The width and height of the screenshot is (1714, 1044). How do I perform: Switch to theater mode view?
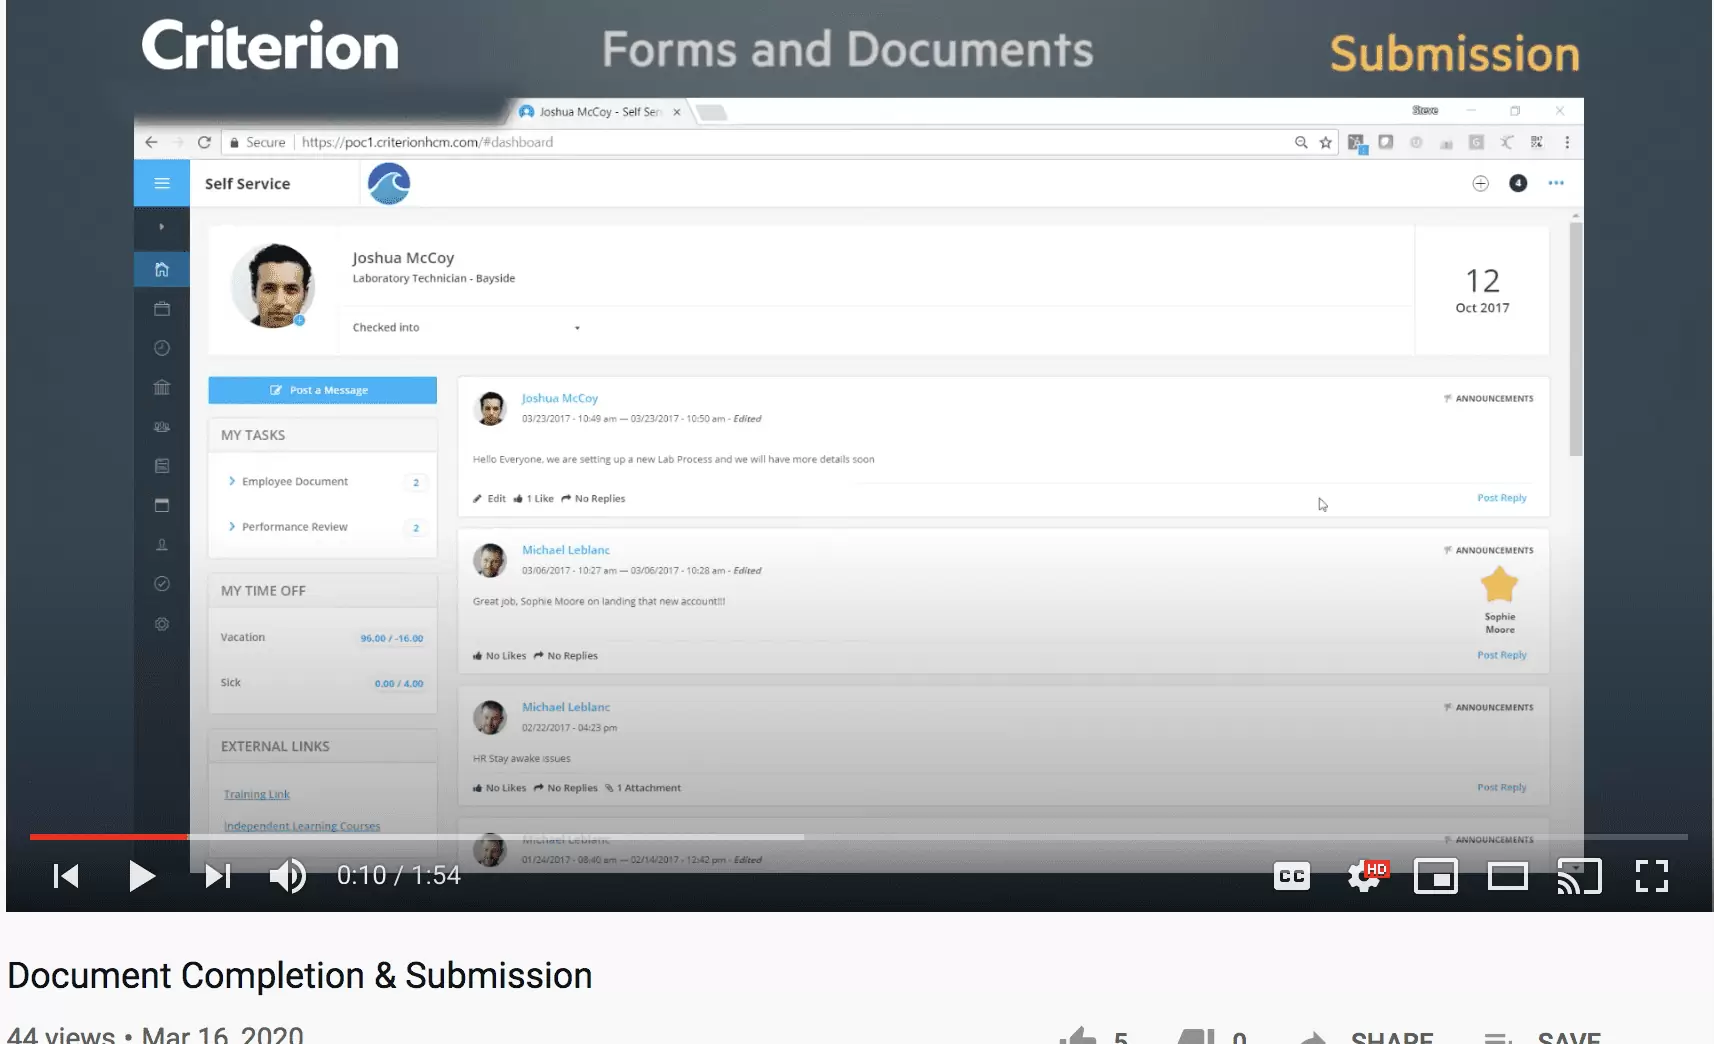coord(1507,877)
